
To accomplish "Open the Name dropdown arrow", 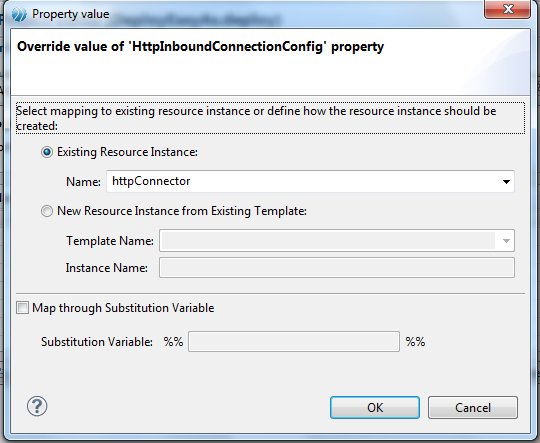I will tap(506, 182).
